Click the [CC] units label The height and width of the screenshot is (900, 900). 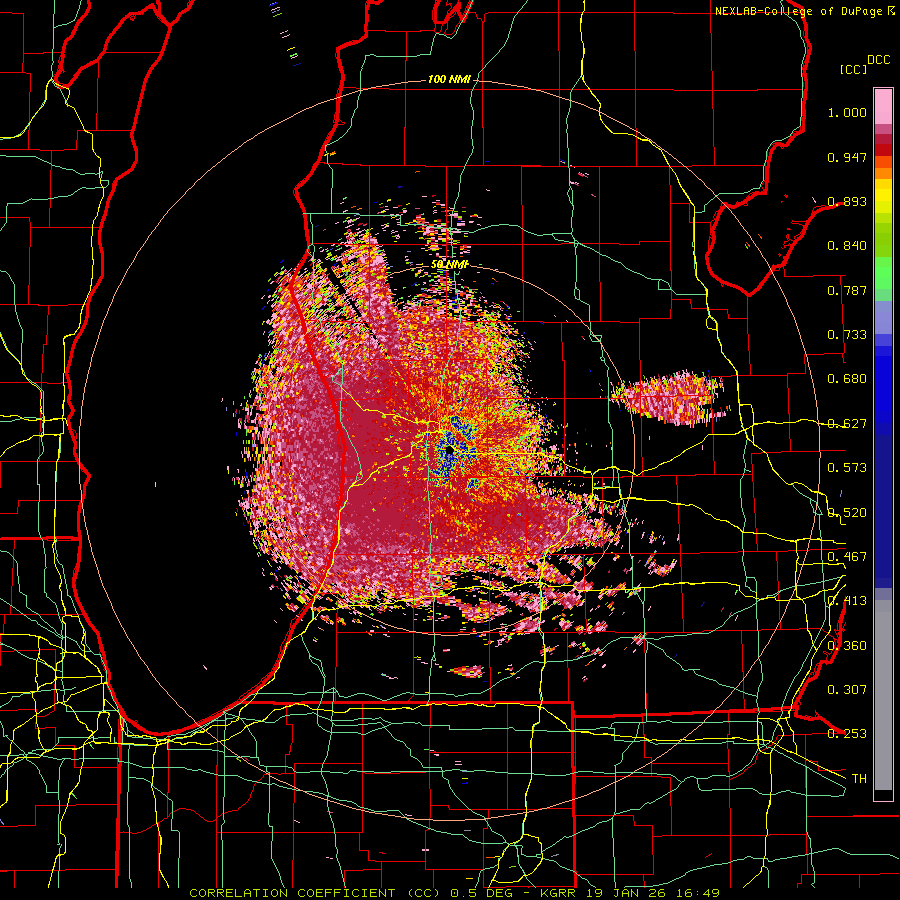click(x=854, y=69)
